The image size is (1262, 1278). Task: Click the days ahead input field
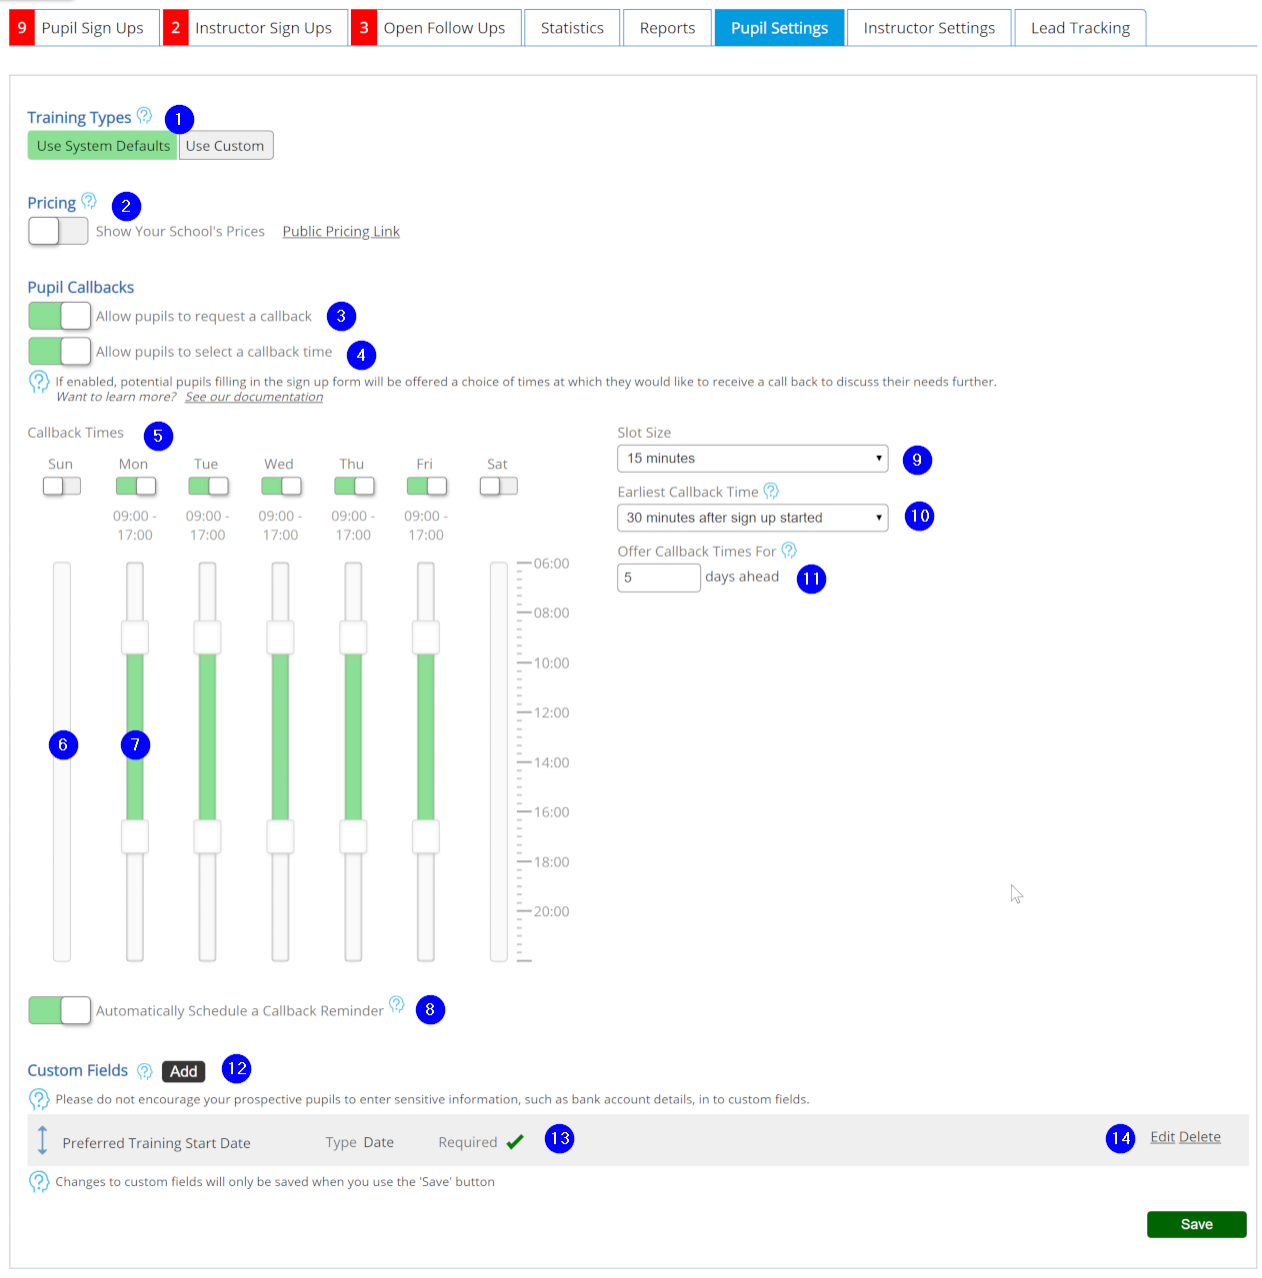coord(659,578)
